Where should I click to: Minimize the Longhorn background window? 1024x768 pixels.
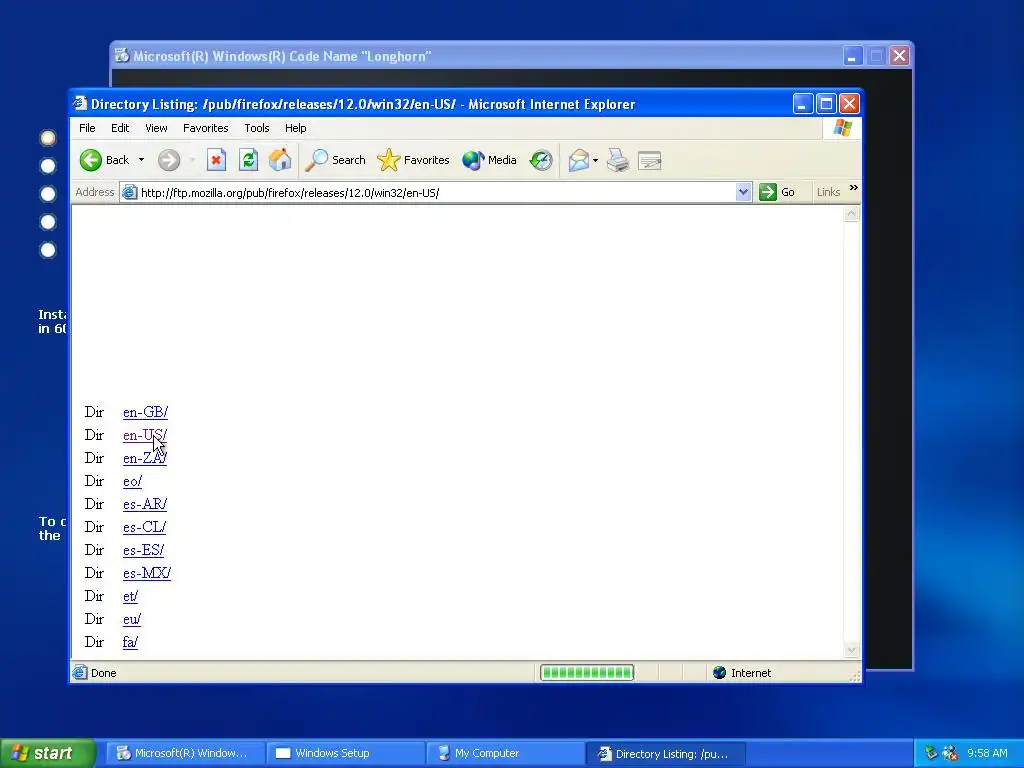point(852,56)
